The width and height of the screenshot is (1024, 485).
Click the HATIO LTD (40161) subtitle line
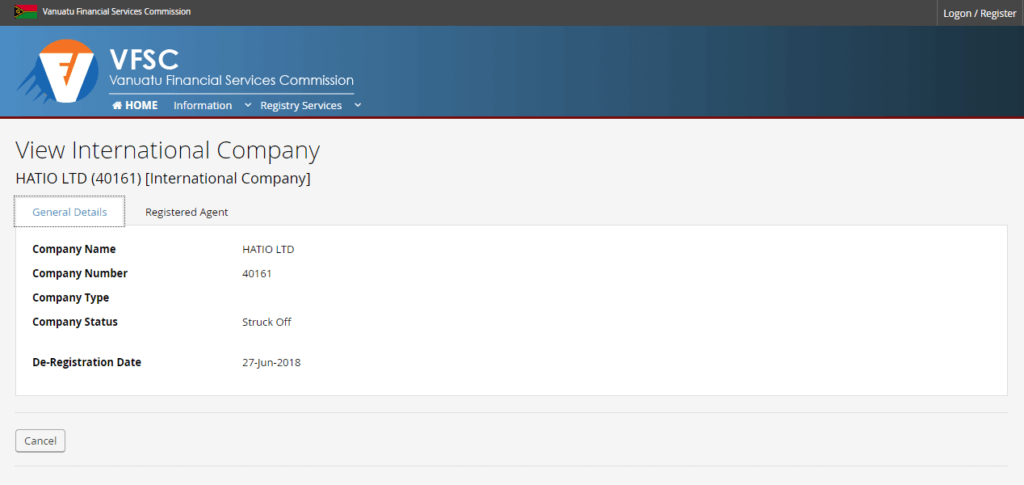[x=163, y=178]
